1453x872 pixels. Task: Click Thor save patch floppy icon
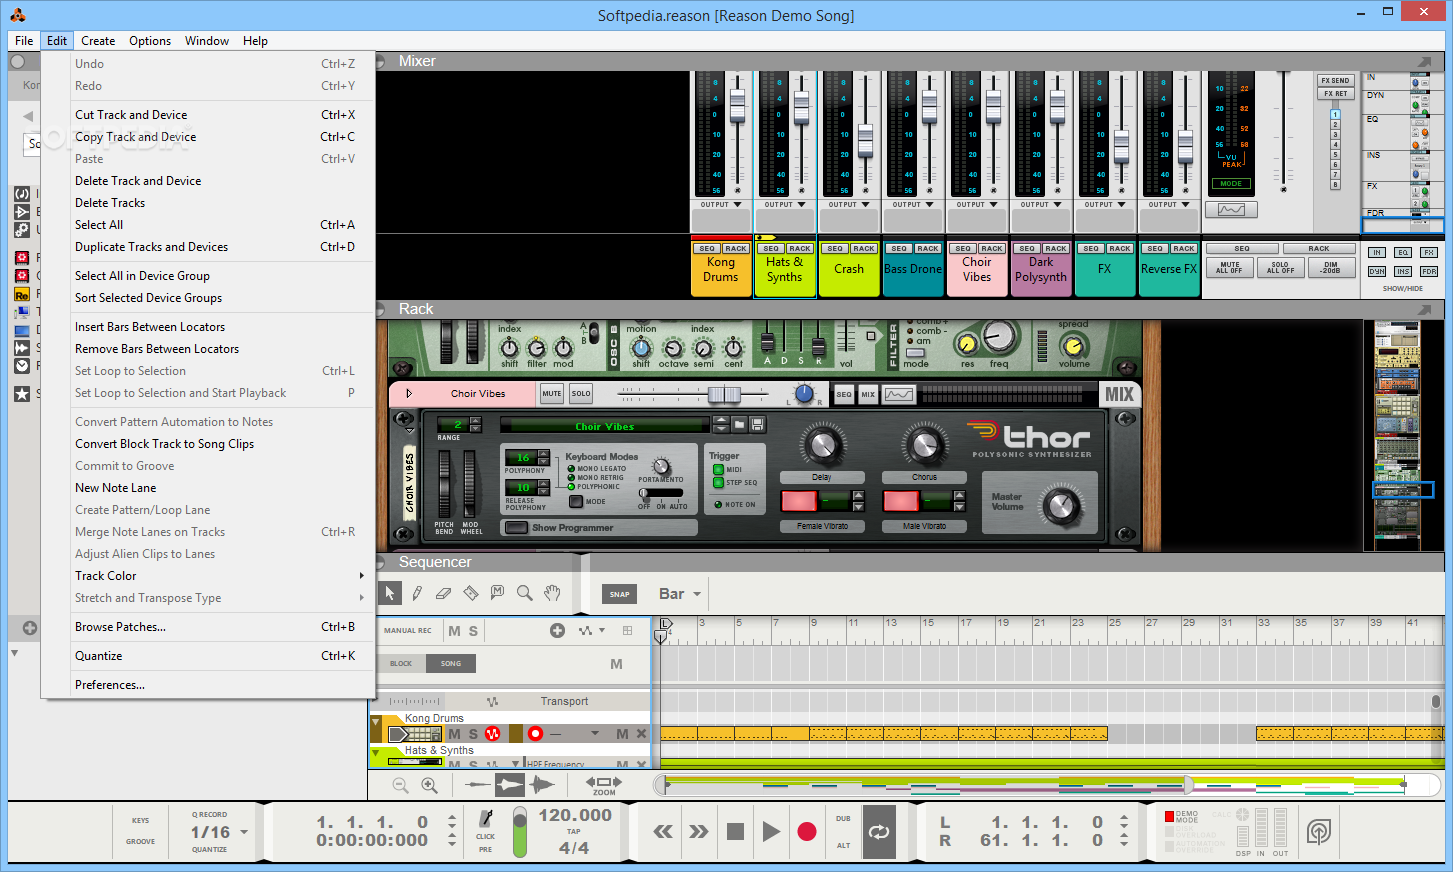[757, 425]
